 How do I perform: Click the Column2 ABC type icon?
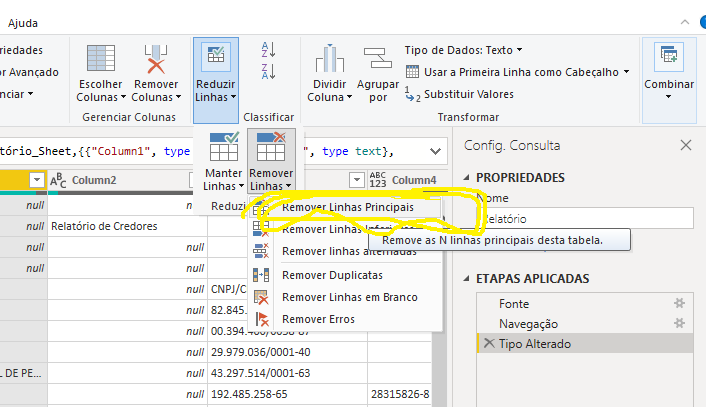58,180
